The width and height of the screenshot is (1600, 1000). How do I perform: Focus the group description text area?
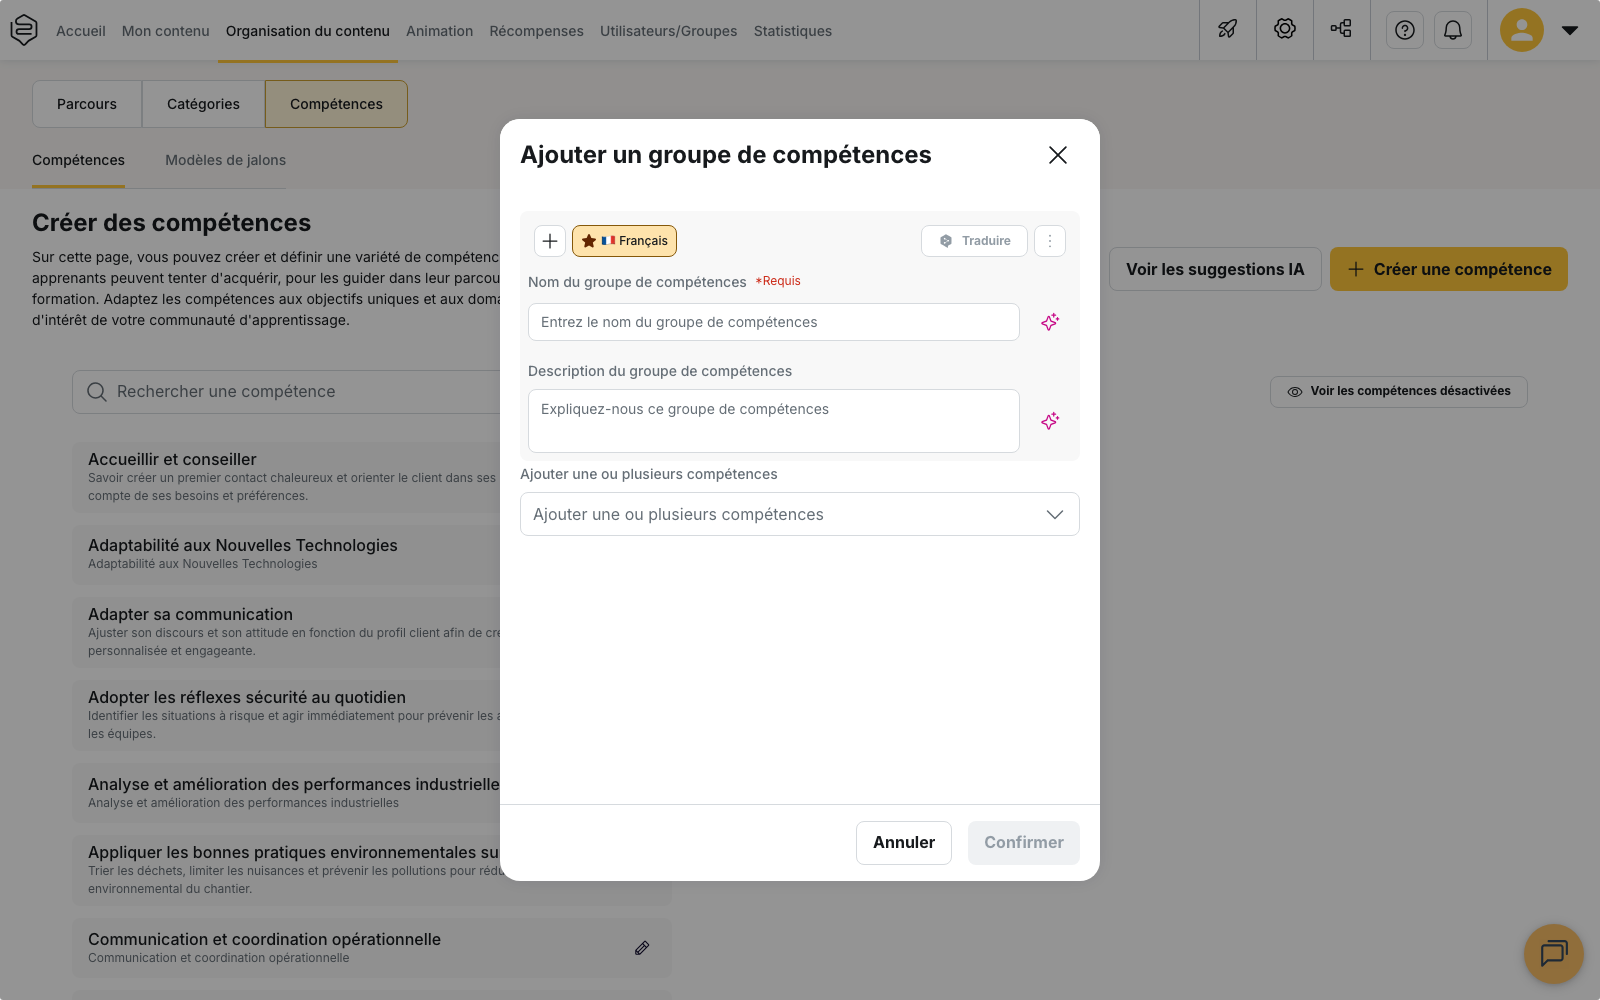774,421
